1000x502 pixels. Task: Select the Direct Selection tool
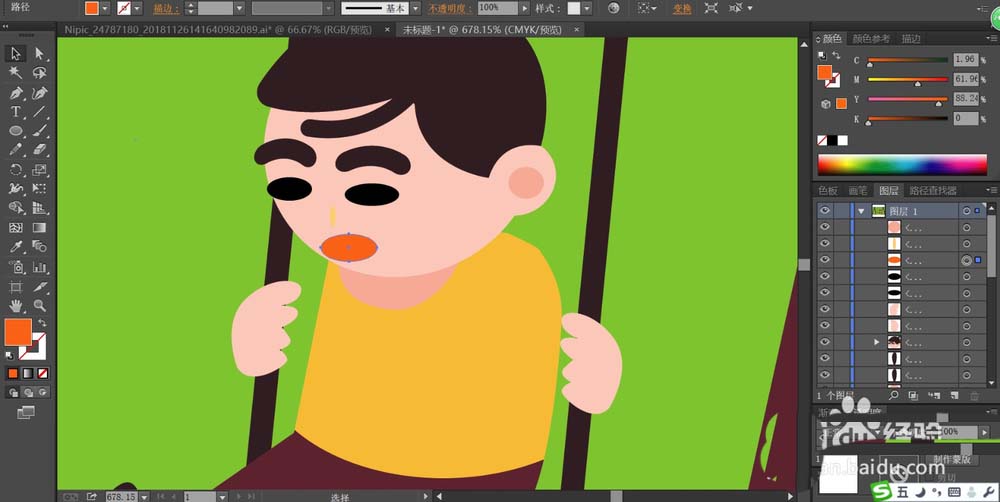pos(40,54)
